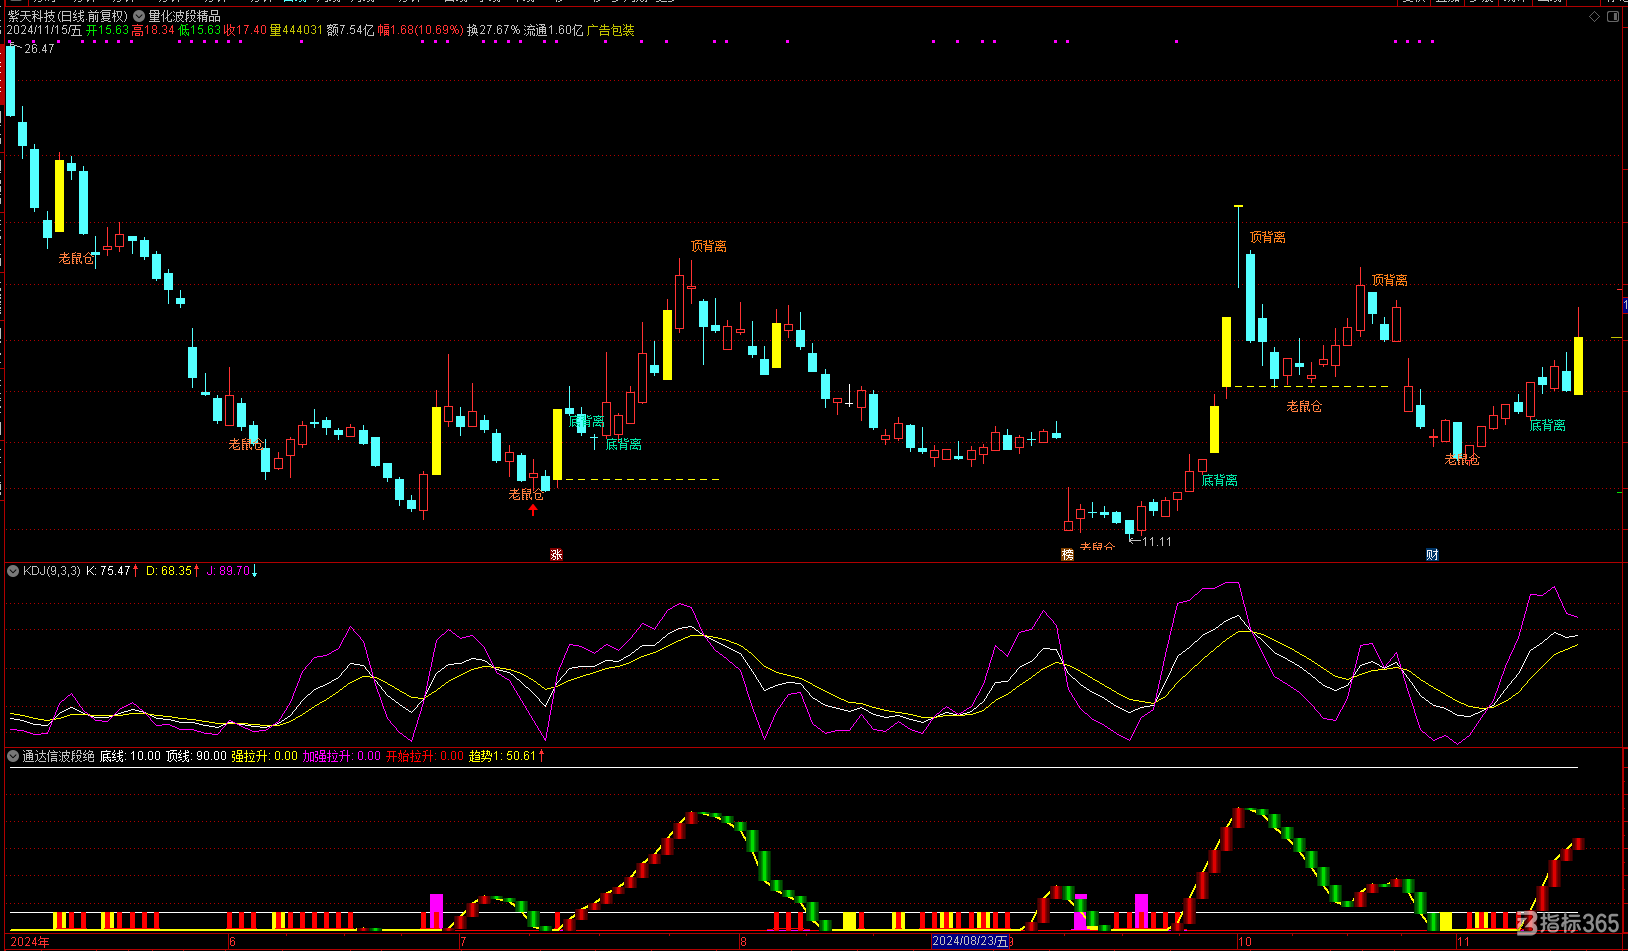Click the month 10 marker on time axis
Image resolution: width=1628 pixels, height=951 pixels.
click(1244, 941)
